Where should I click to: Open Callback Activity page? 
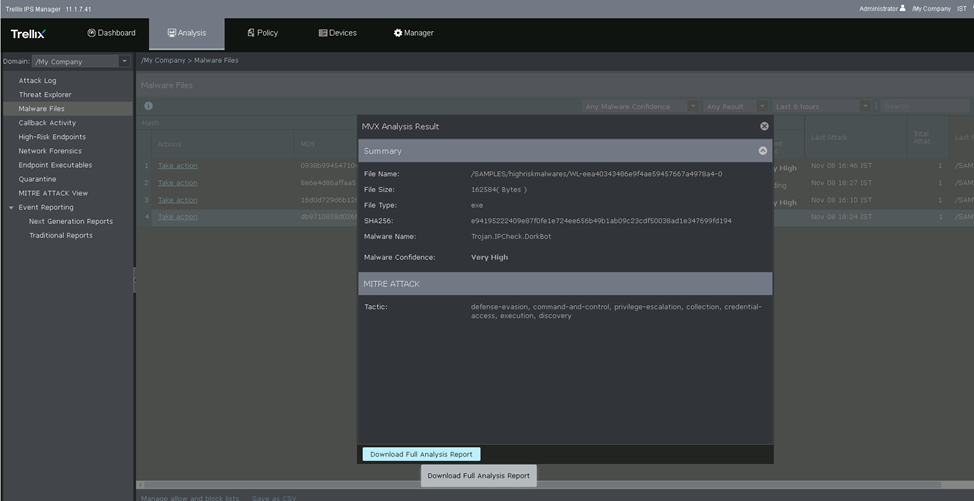coord(47,123)
